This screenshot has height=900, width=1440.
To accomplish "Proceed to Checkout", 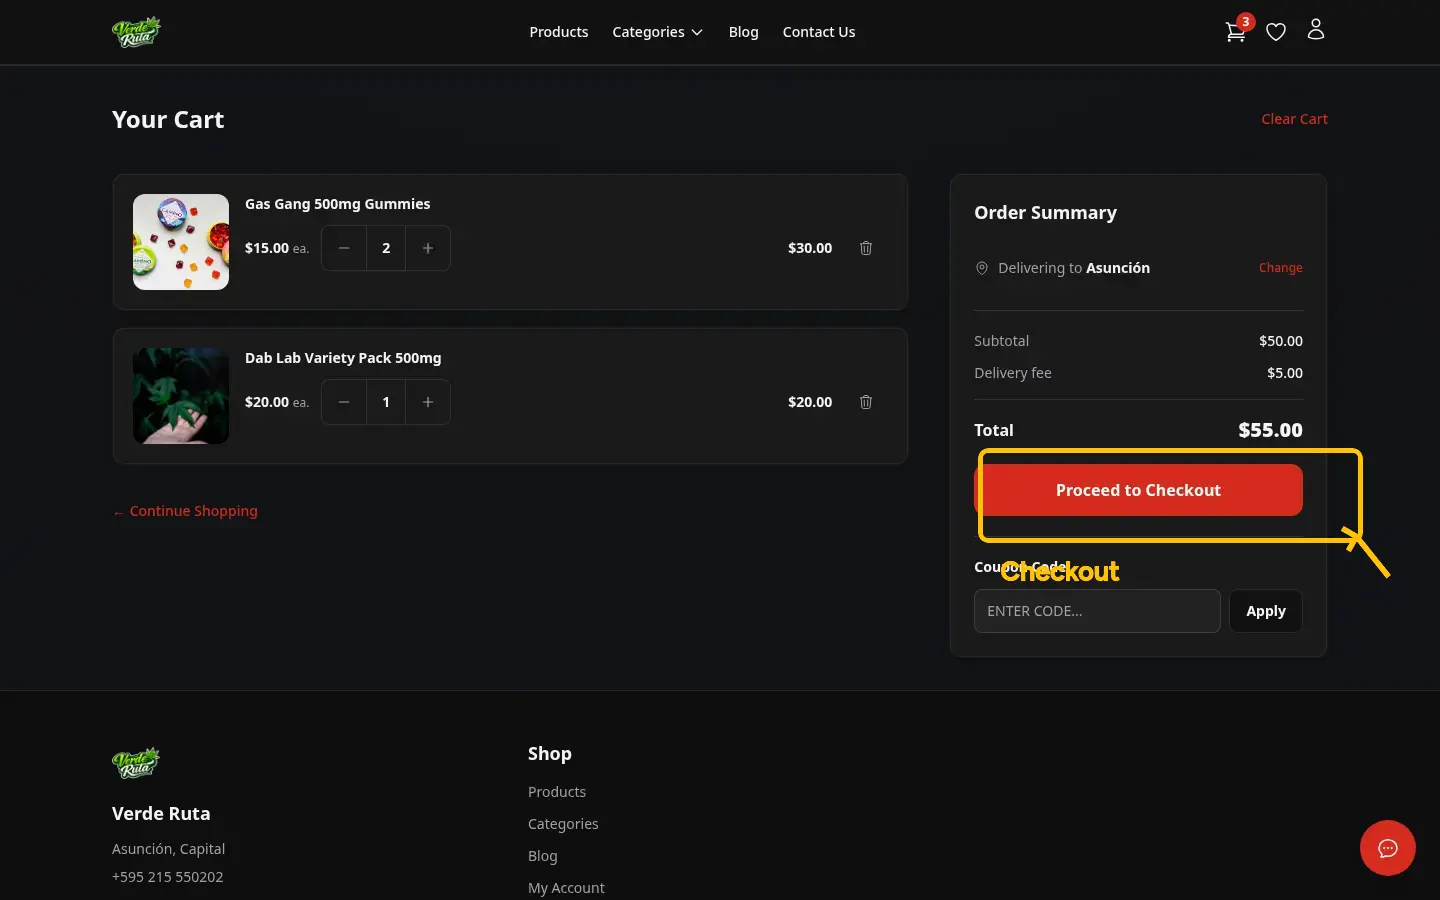I will 1138,490.
